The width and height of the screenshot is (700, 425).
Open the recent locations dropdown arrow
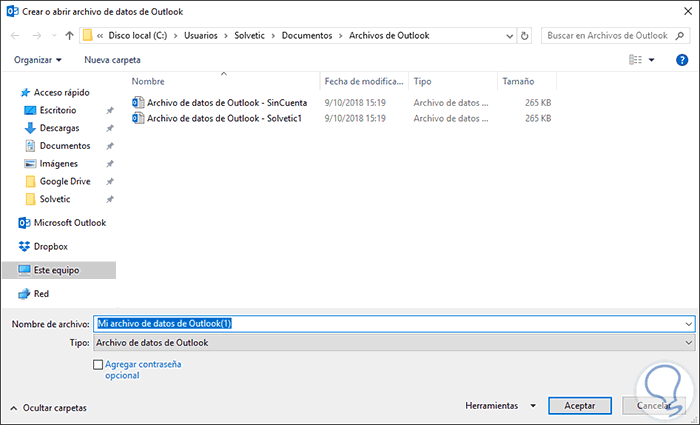54,36
